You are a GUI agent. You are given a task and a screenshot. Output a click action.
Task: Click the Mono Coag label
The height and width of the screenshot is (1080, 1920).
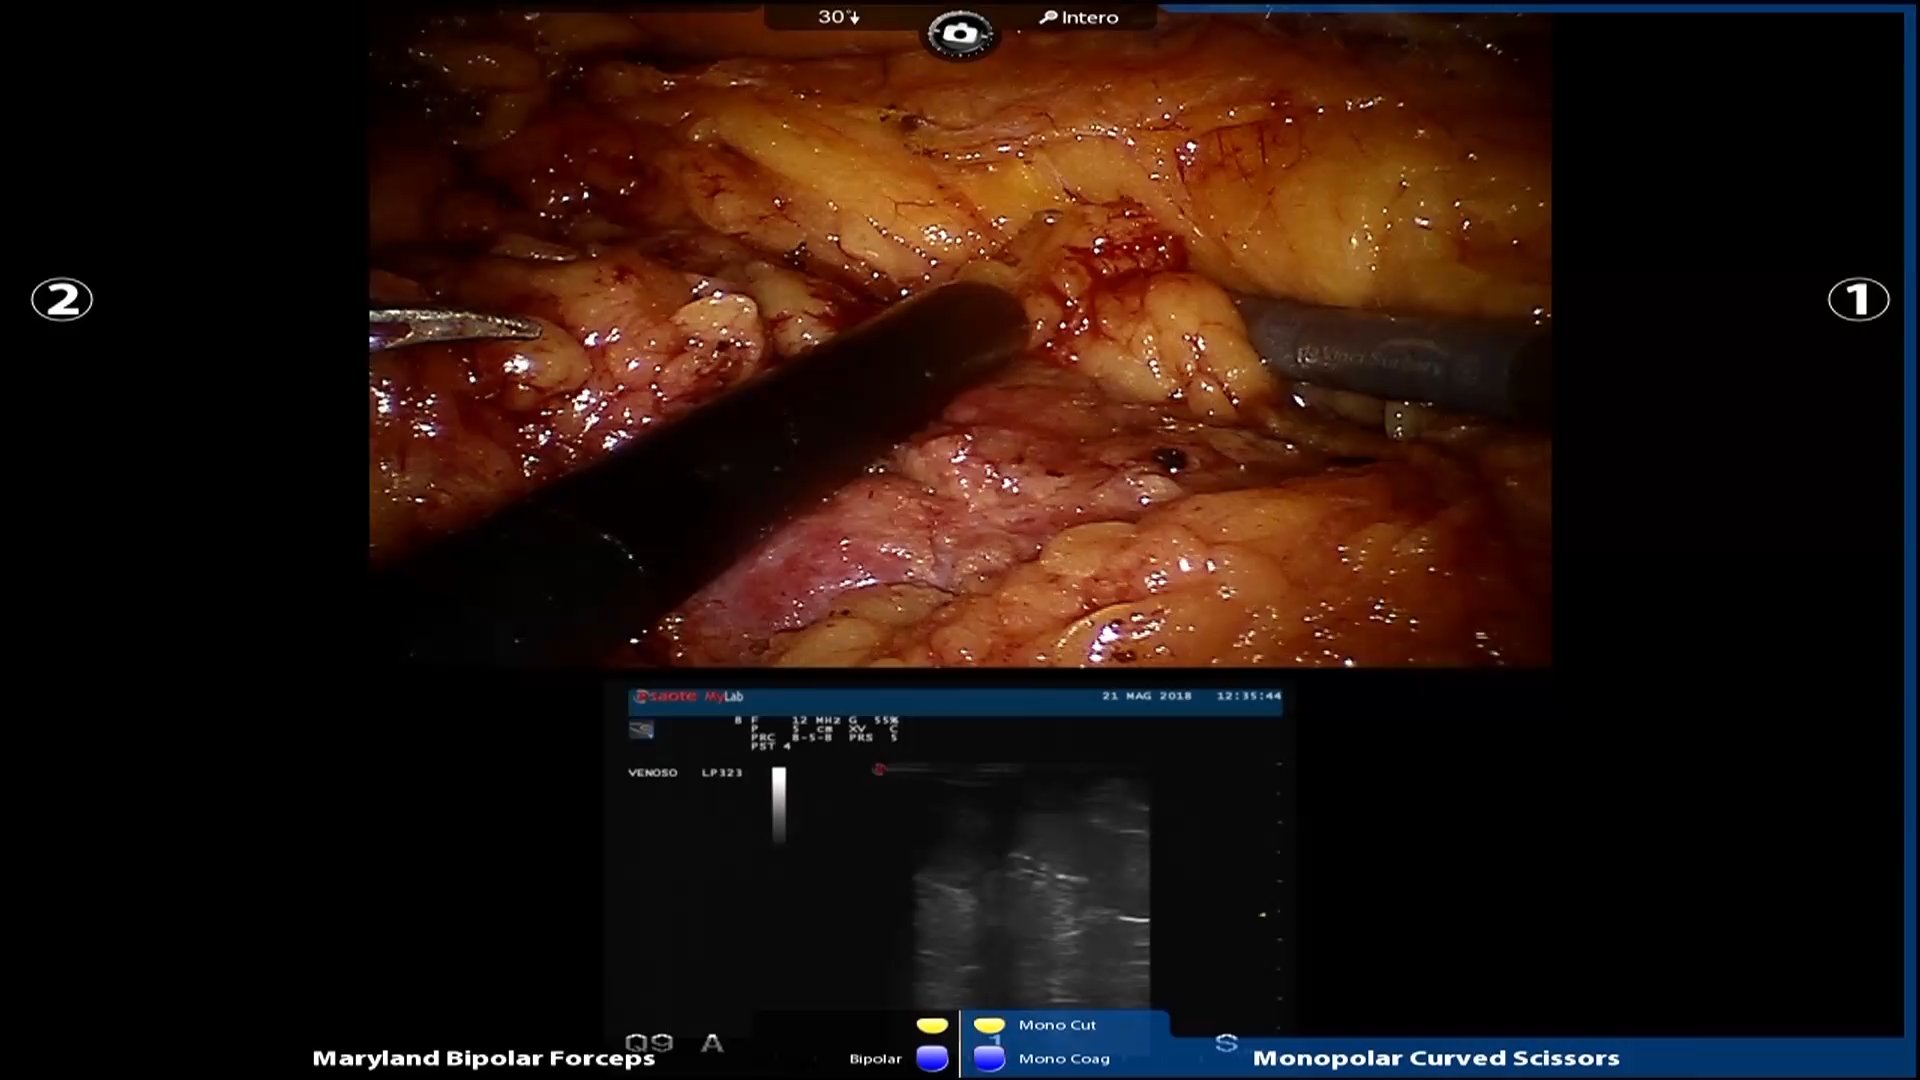[1064, 1059]
